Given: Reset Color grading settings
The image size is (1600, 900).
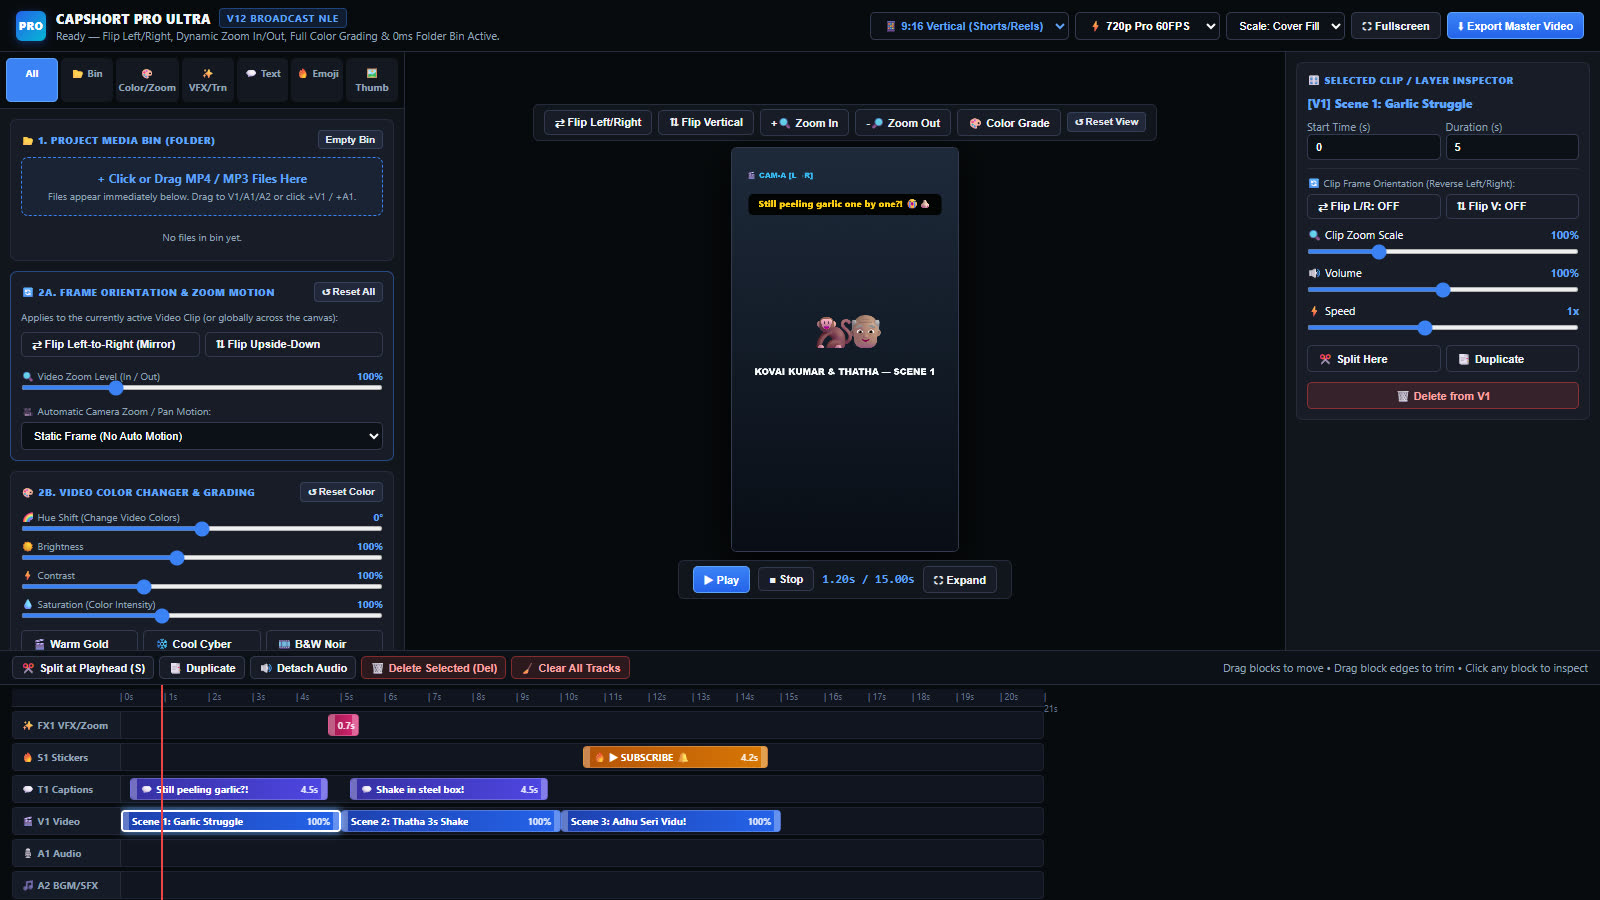Looking at the screenshot, I should coord(341,492).
